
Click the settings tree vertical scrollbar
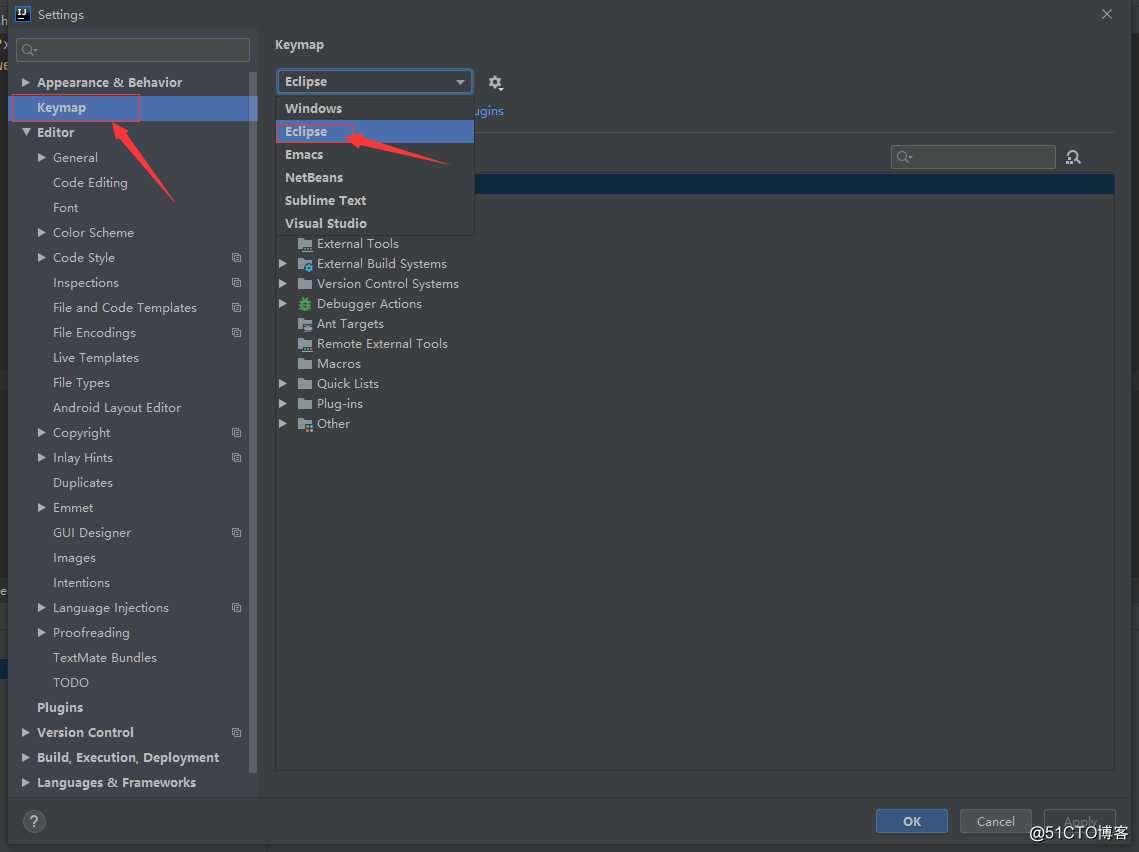(x=253, y=421)
